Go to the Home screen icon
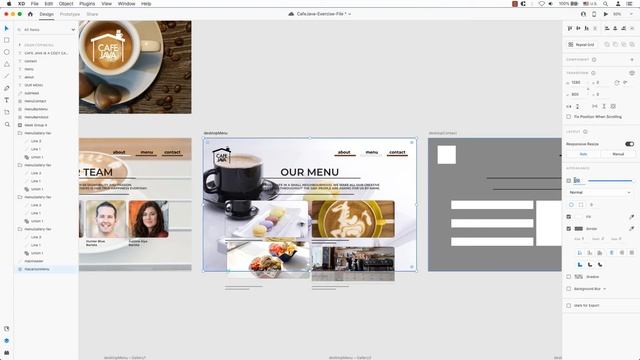The height and width of the screenshot is (360, 640). tap(30, 14)
